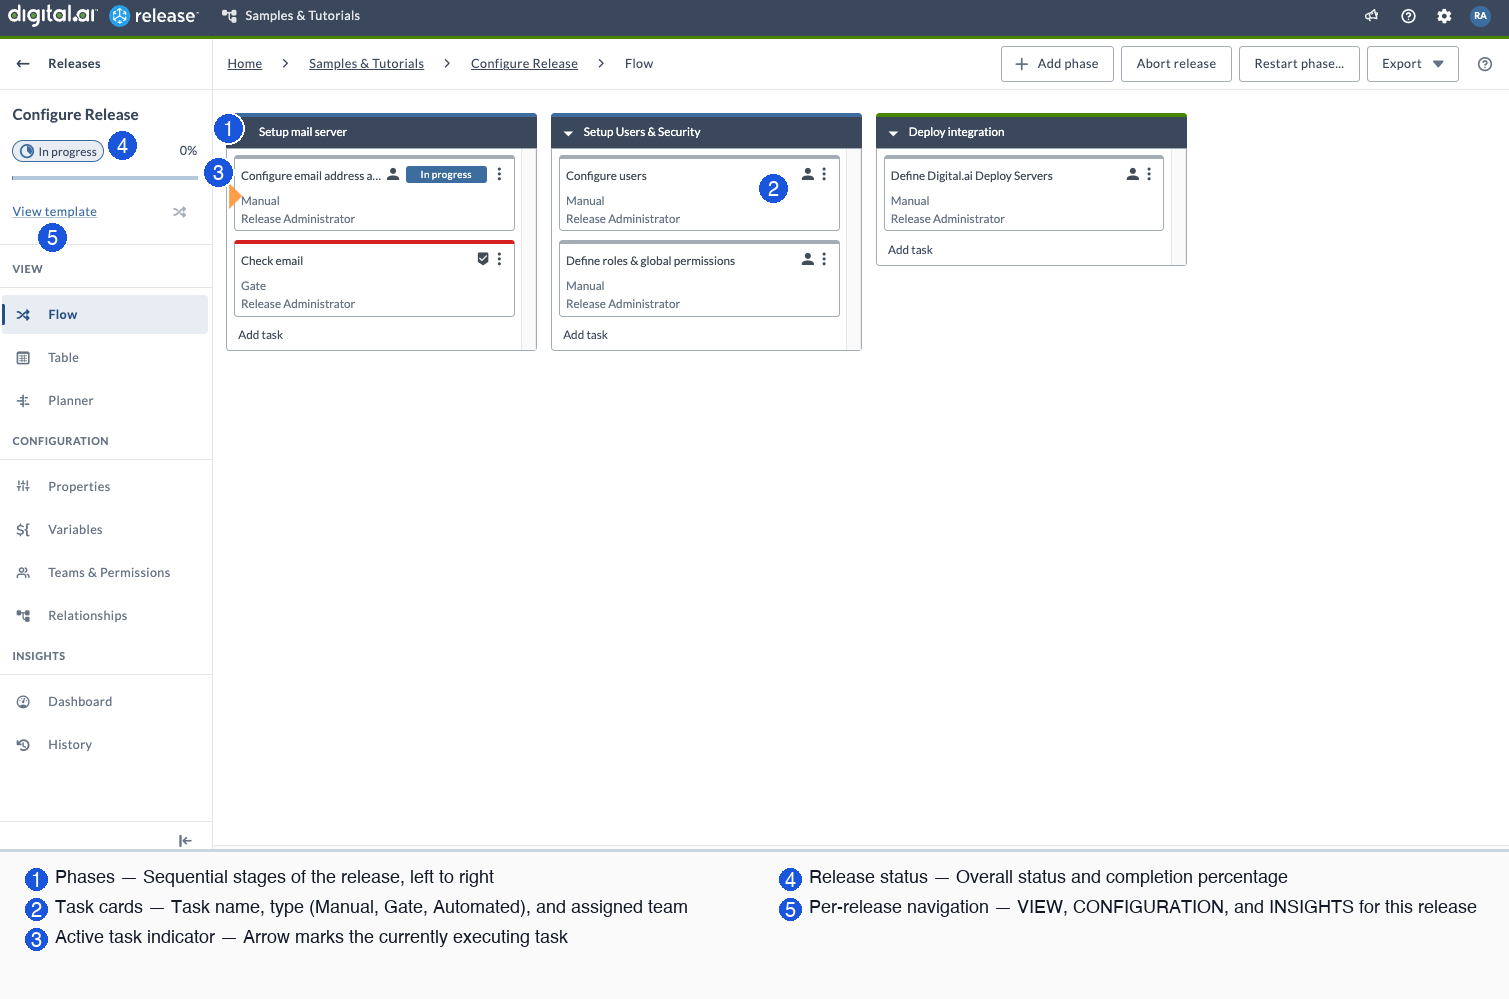The image size is (1509, 999).
Task: Open the Planner view
Action: coord(105,401)
